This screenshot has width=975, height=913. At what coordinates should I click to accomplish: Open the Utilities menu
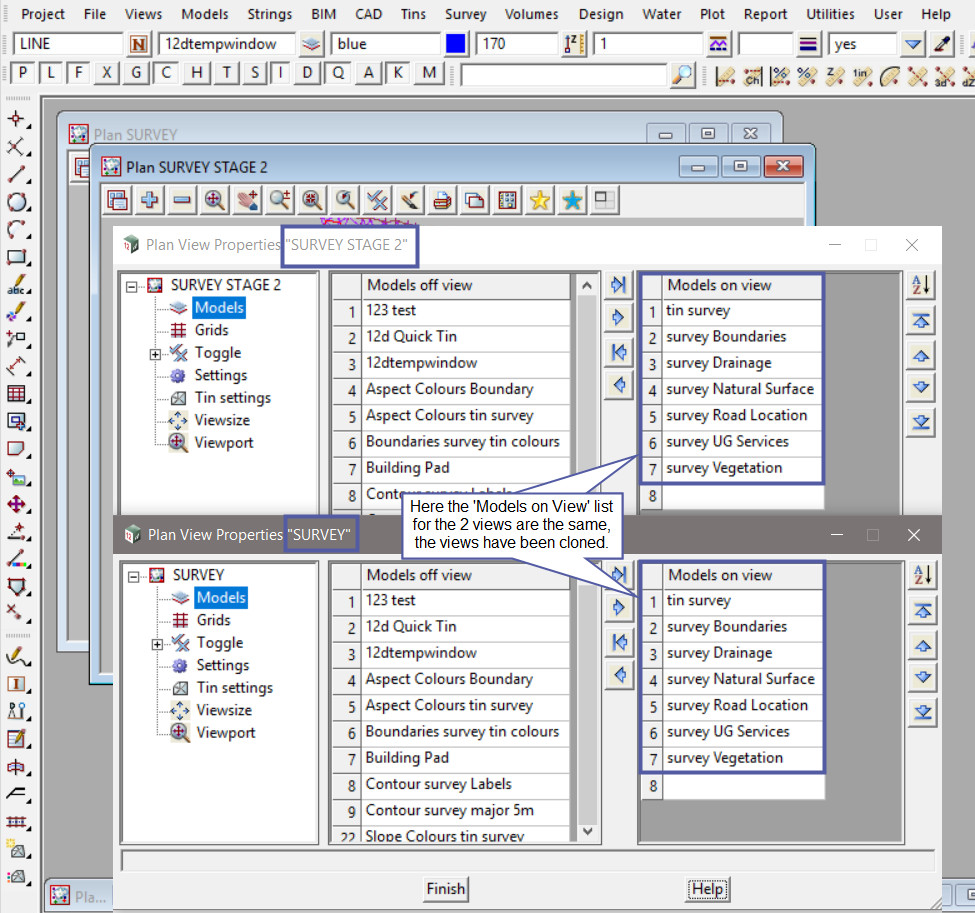830,14
